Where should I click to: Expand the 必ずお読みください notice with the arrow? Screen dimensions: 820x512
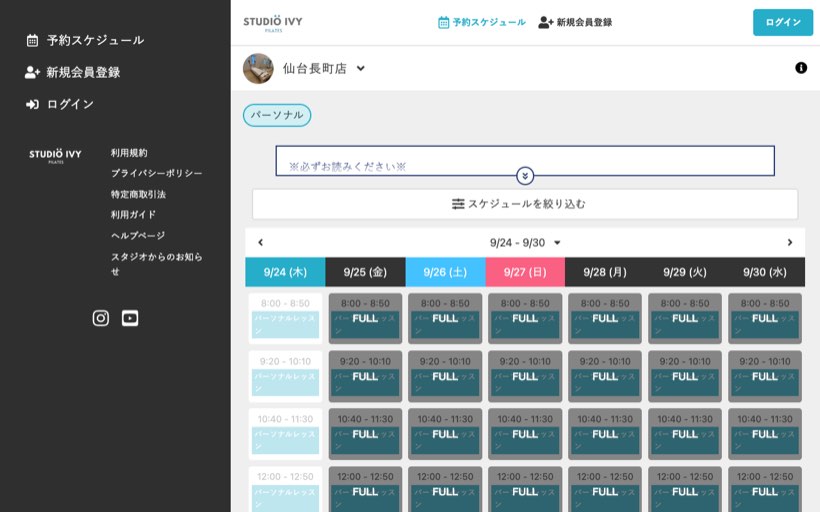tap(525, 176)
